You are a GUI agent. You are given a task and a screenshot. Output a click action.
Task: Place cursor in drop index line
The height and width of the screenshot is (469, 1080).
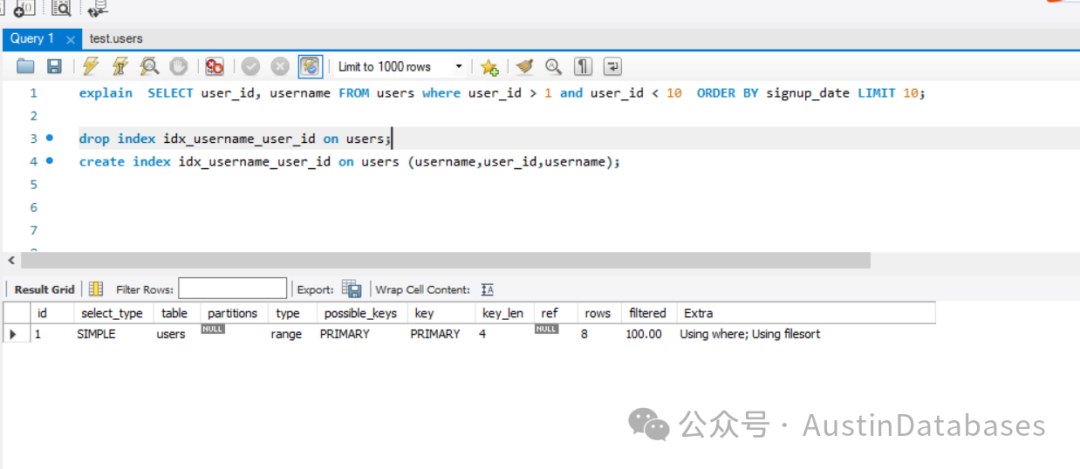pos(235,138)
